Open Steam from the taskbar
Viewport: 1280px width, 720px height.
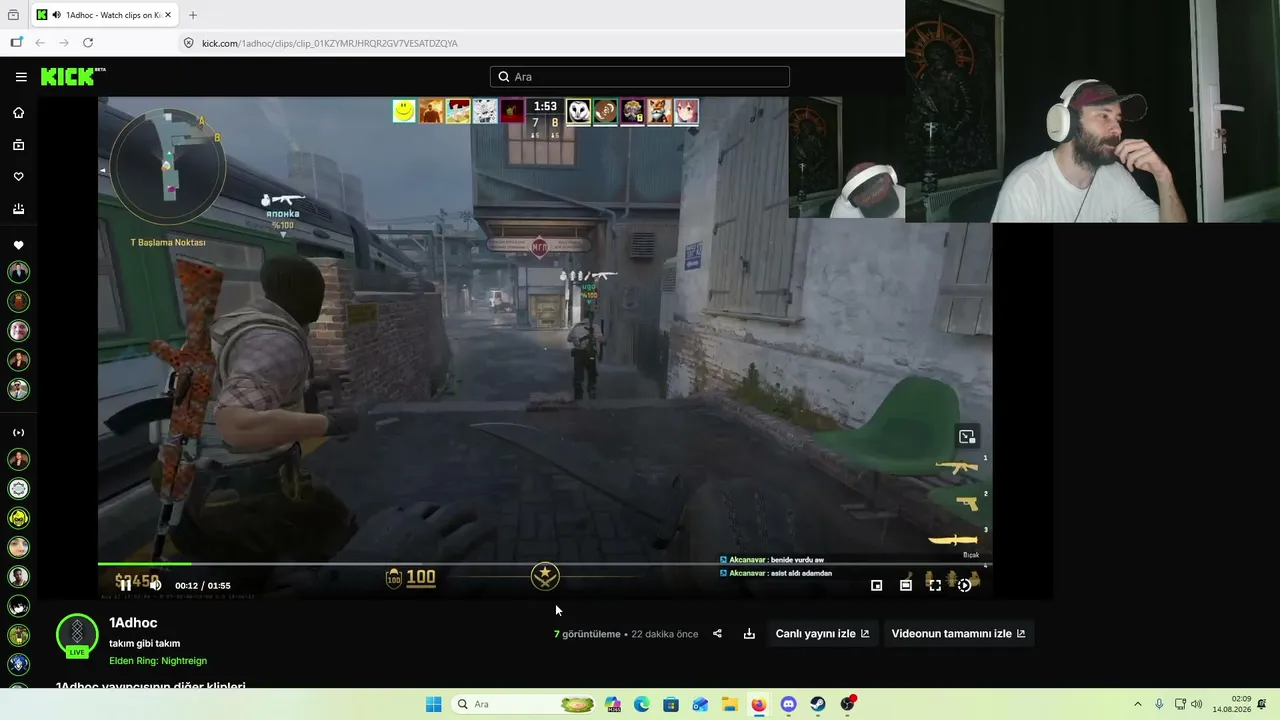click(x=817, y=704)
